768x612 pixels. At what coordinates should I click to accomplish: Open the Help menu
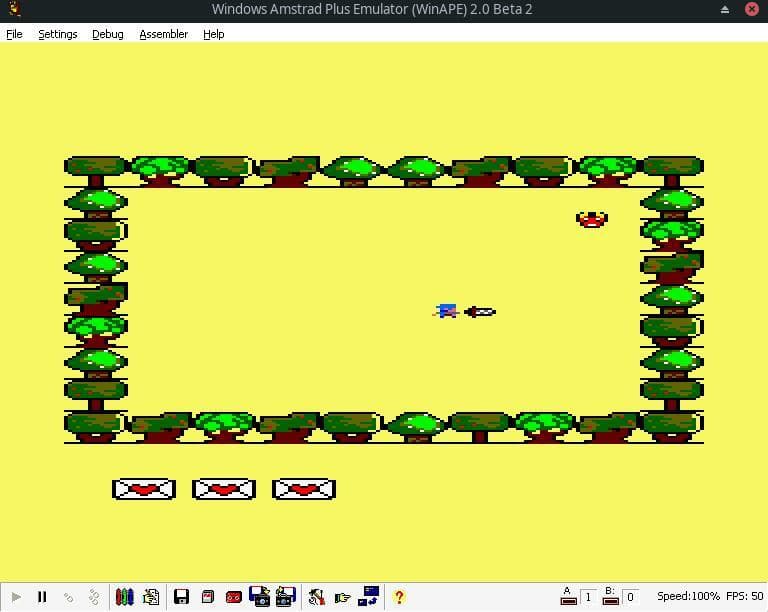[214, 34]
